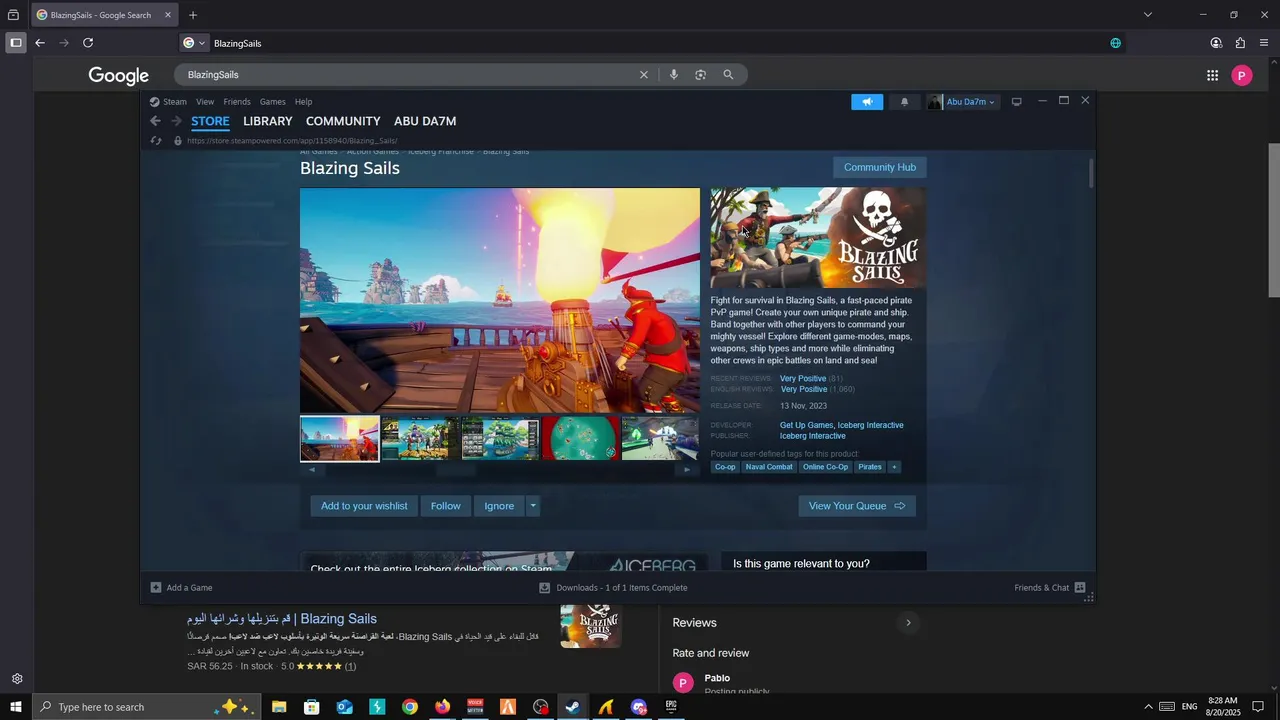
Task: Launch Firefox from the taskbar
Action: coord(442,707)
